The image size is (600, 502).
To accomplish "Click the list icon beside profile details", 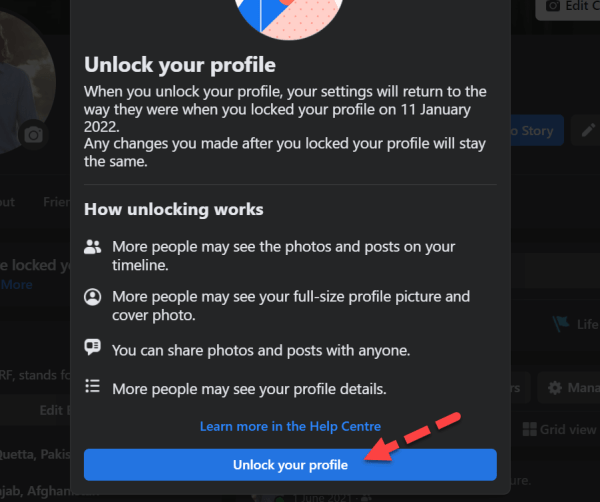I will tap(92, 386).
